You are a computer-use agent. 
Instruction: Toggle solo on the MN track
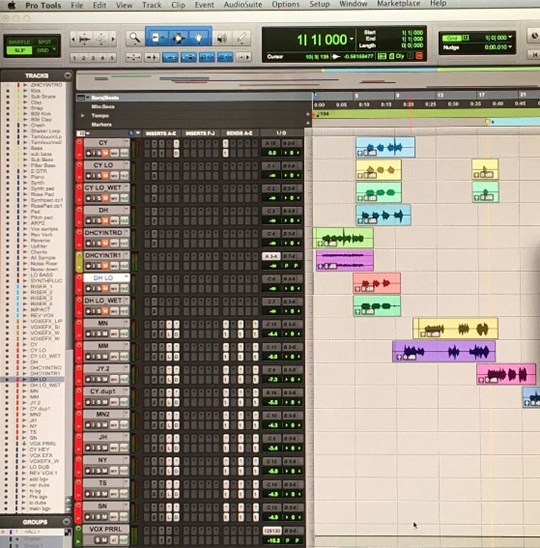pos(100,334)
